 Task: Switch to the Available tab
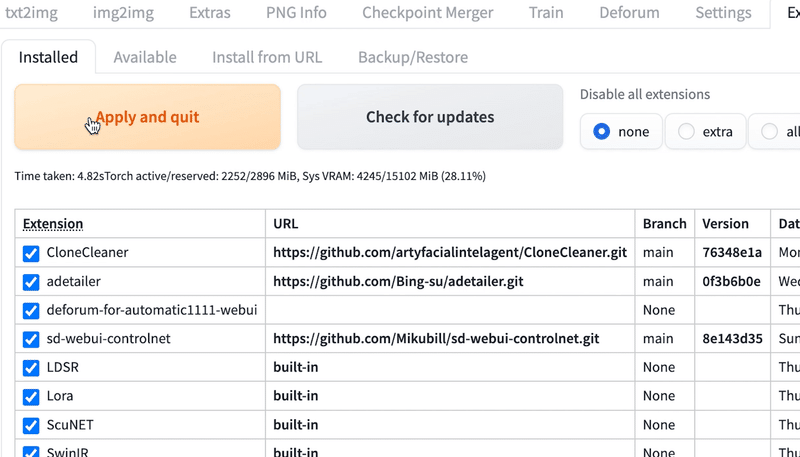click(x=145, y=57)
